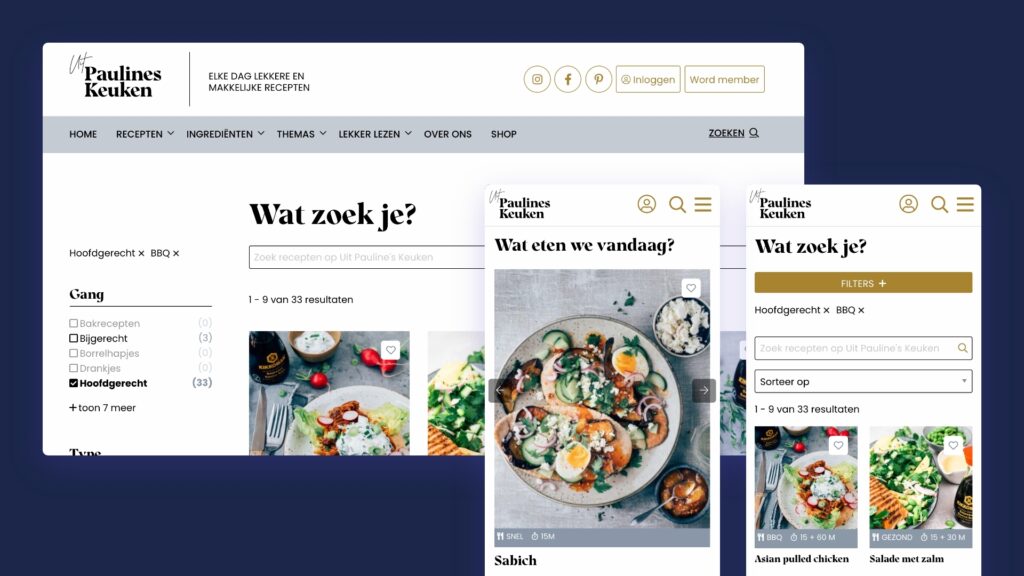
Task: Open the Facebook social icon
Action: click(x=568, y=80)
